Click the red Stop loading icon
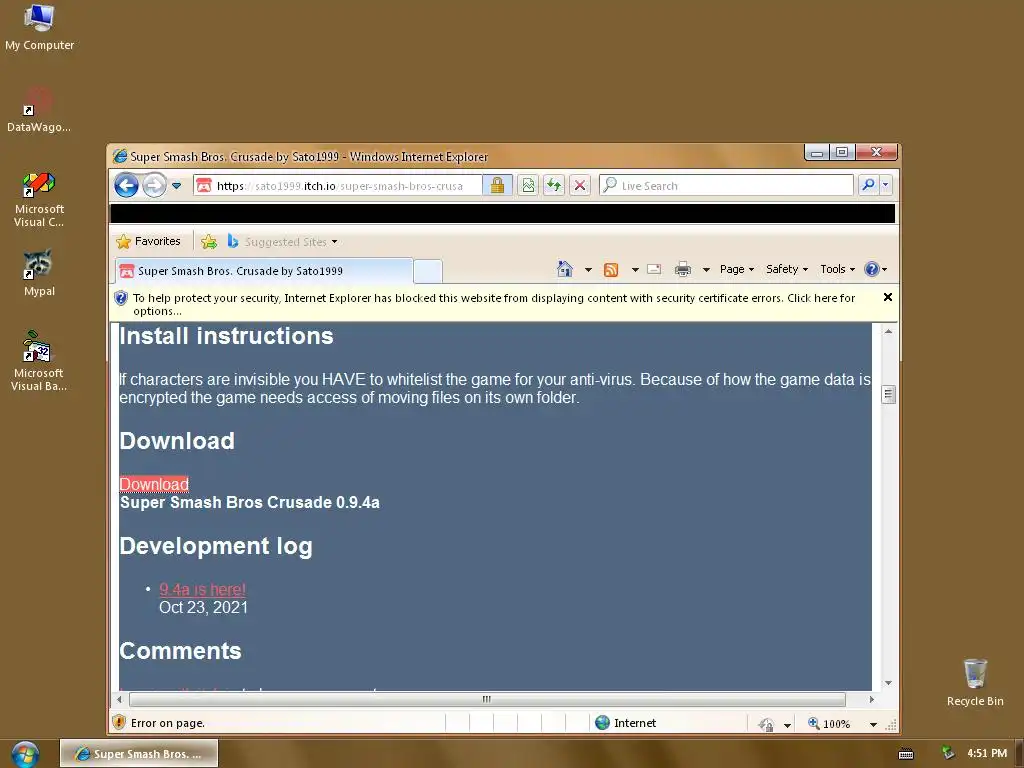 tap(579, 185)
